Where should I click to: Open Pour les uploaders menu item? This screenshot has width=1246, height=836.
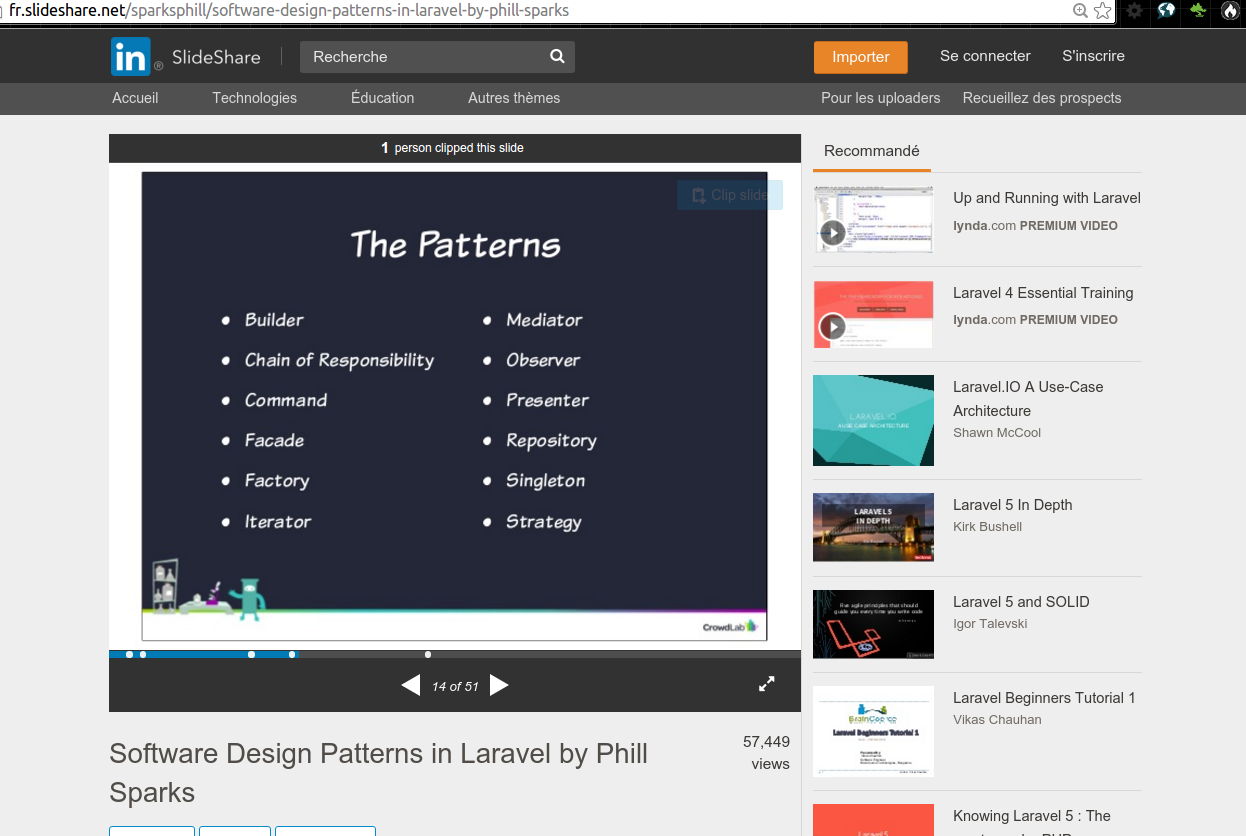pos(880,98)
